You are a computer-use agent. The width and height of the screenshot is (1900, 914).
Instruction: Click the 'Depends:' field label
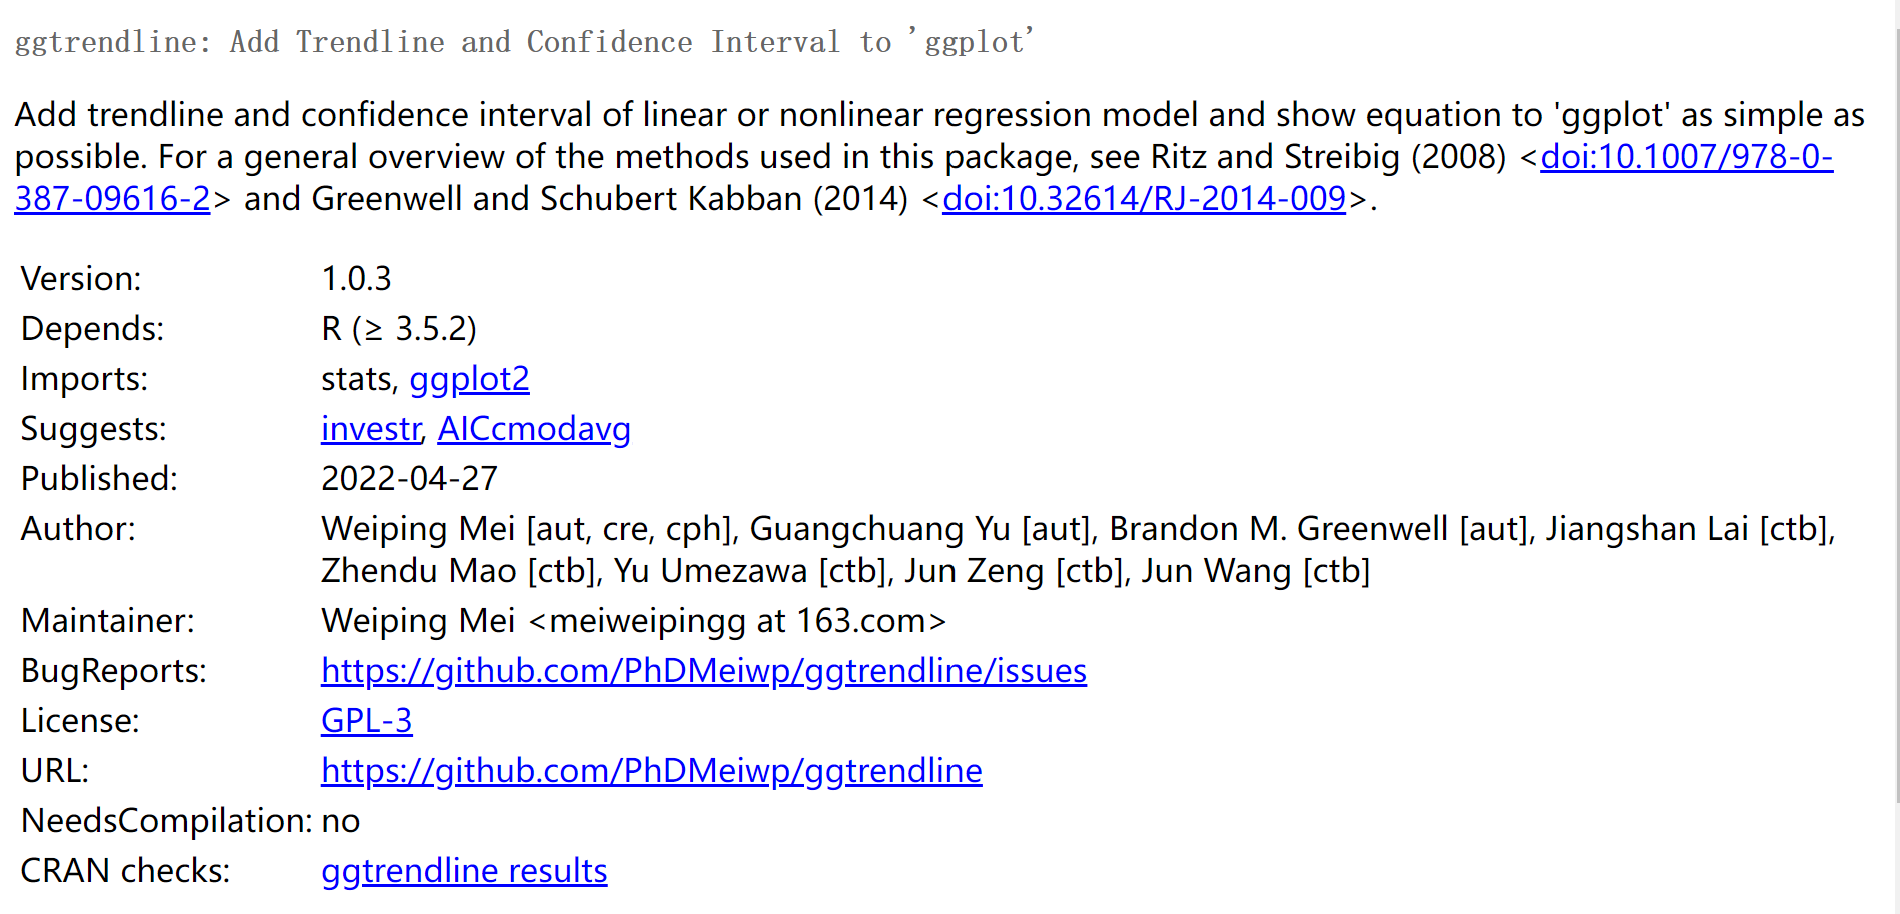[92, 329]
